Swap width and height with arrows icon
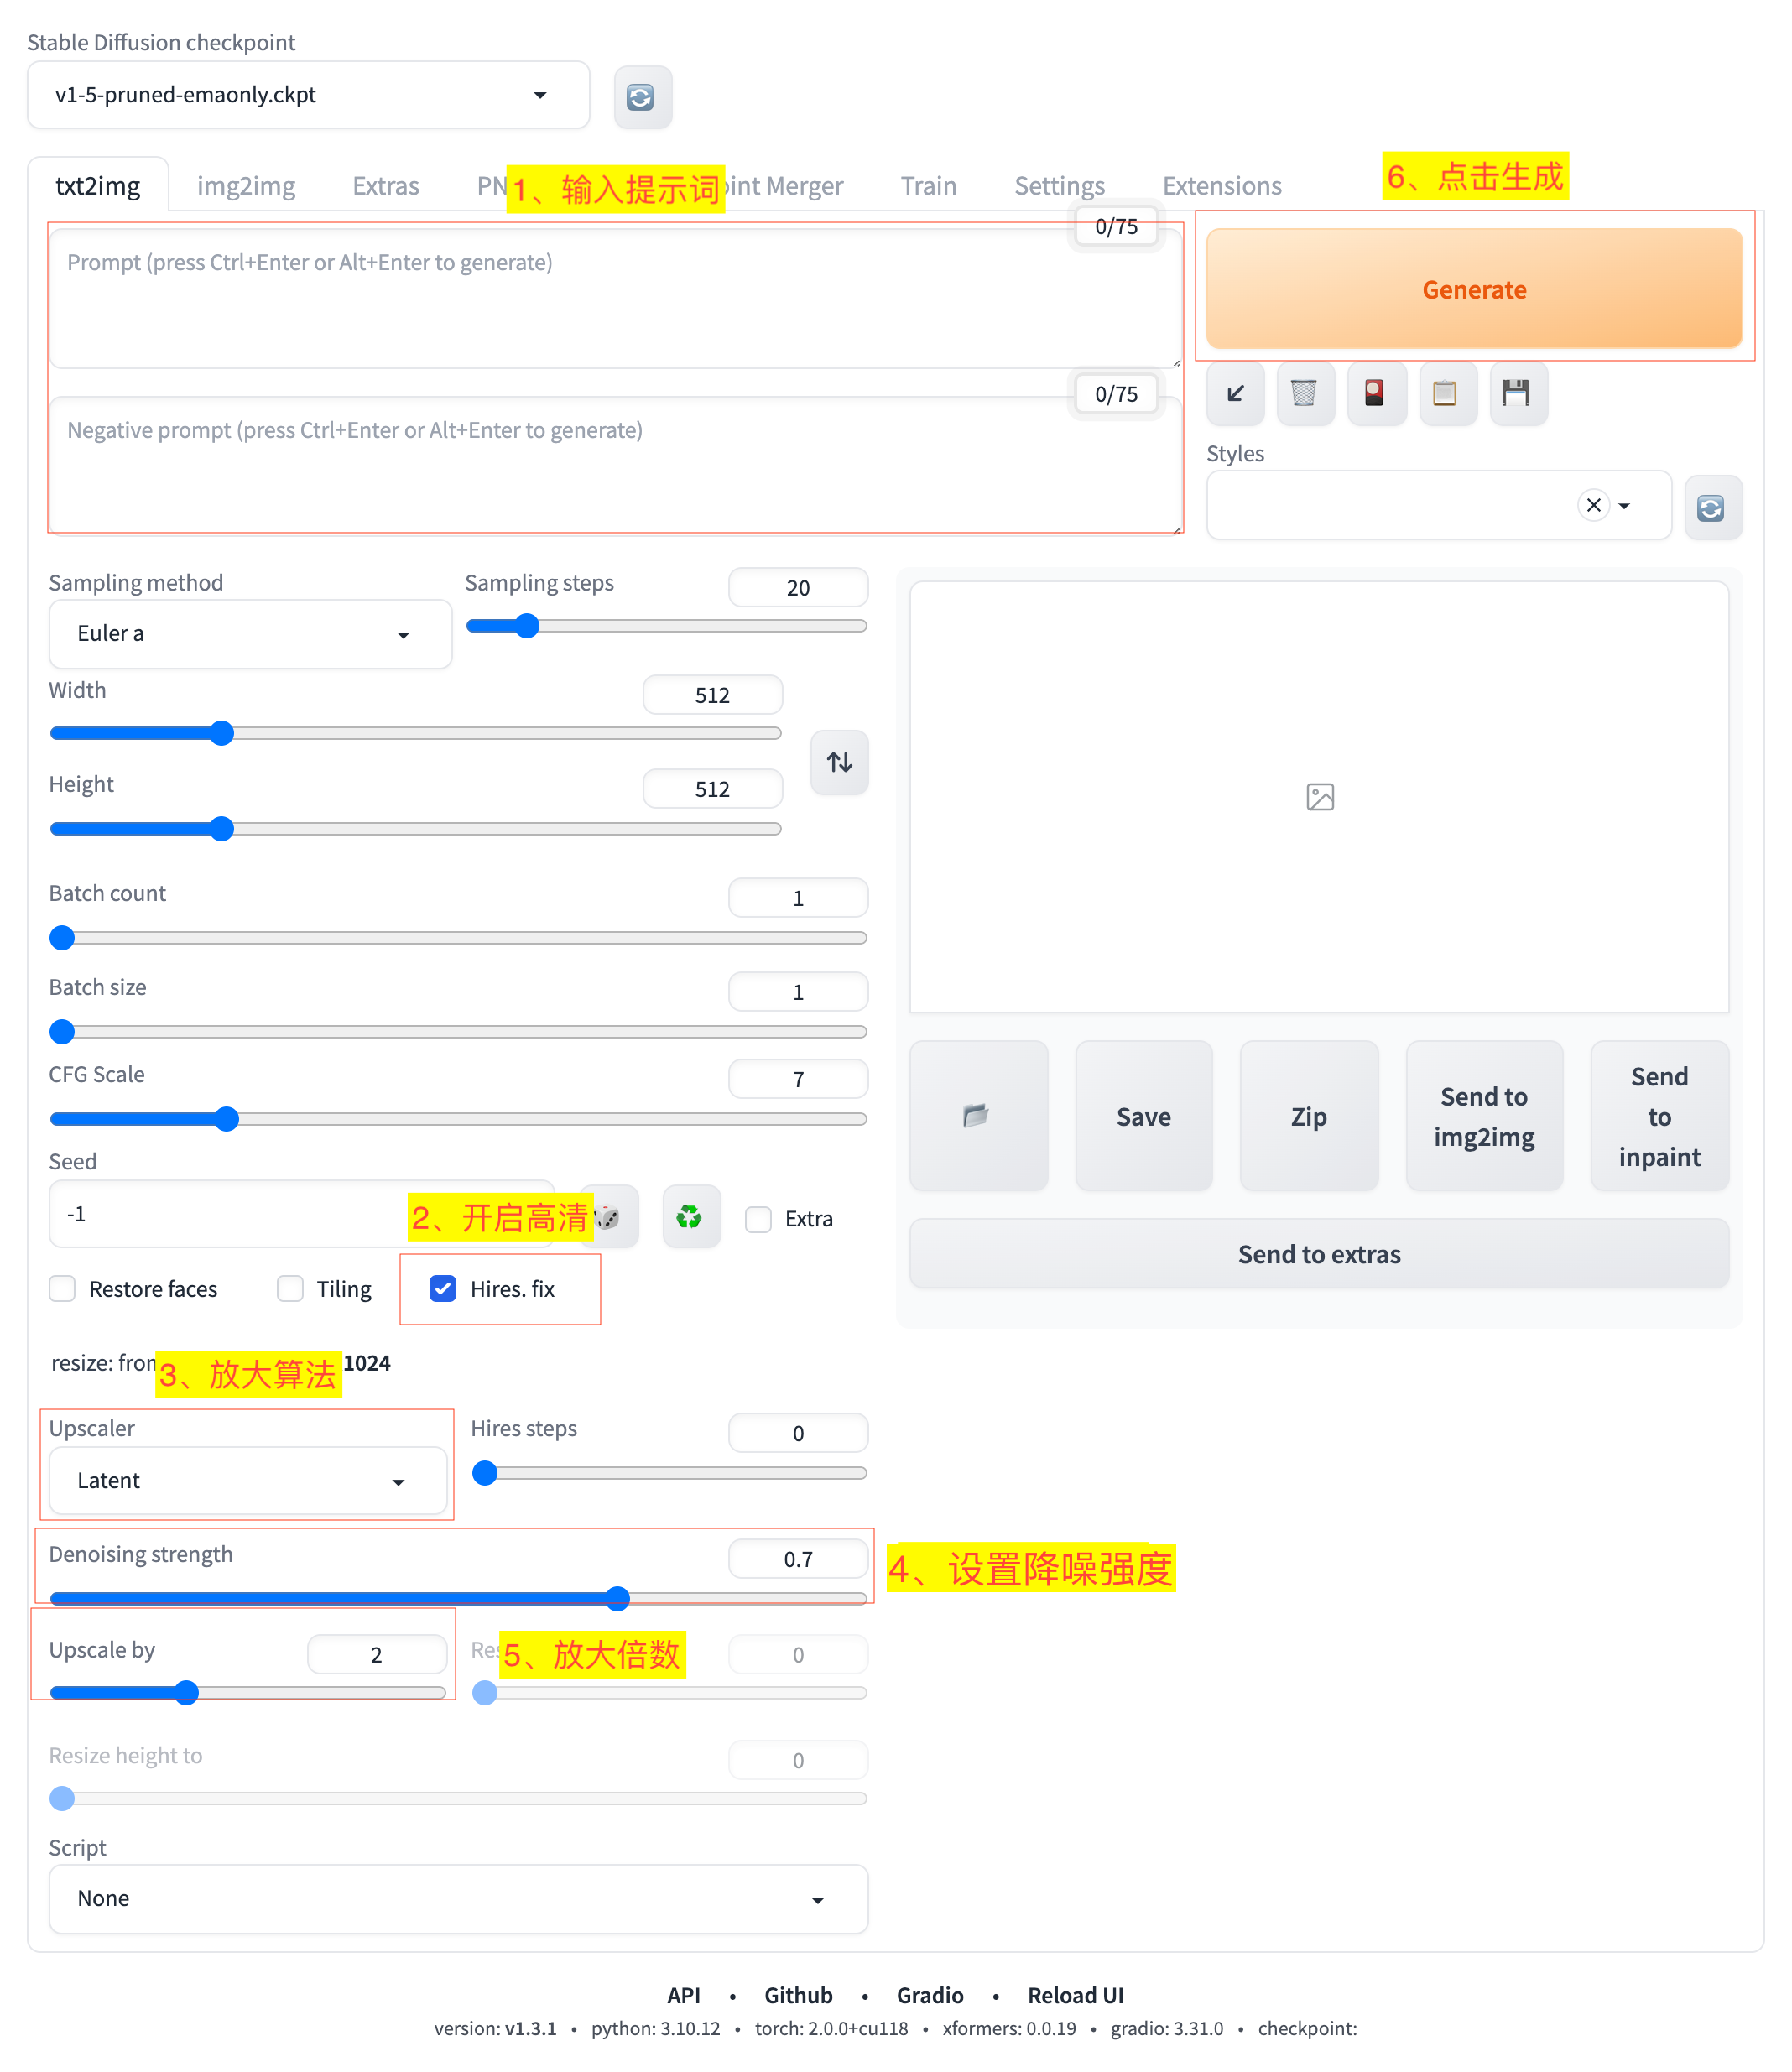This screenshot has width=1792, height=2072. (839, 762)
